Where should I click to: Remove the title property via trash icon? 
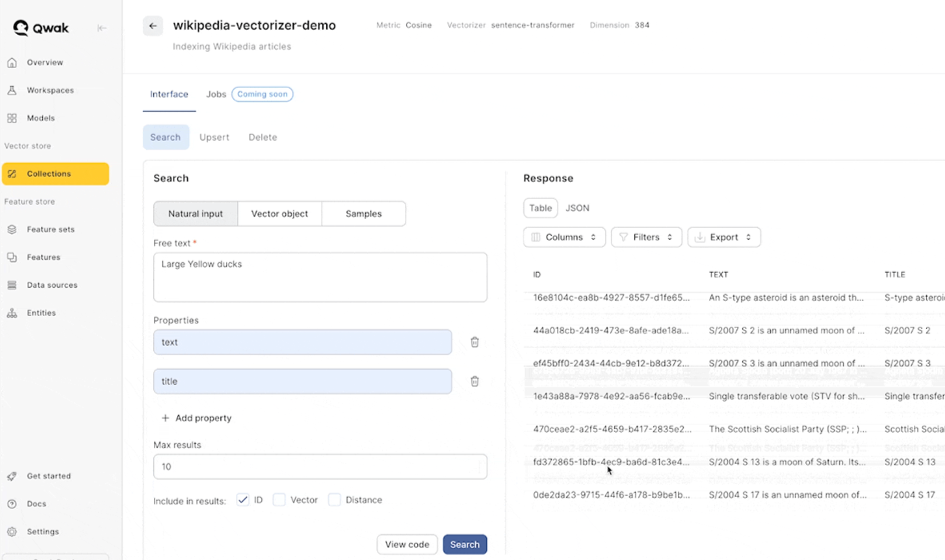[474, 381]
